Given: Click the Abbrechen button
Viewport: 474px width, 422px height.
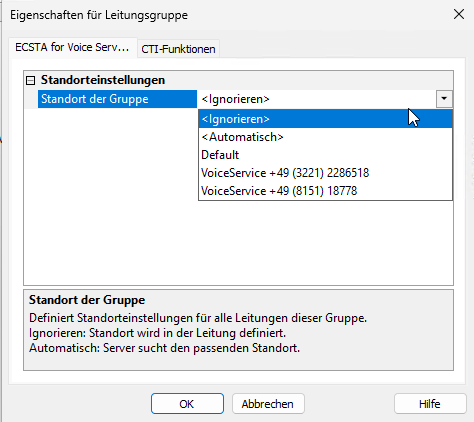Looking at the screenshot, I should click(268, 404).
